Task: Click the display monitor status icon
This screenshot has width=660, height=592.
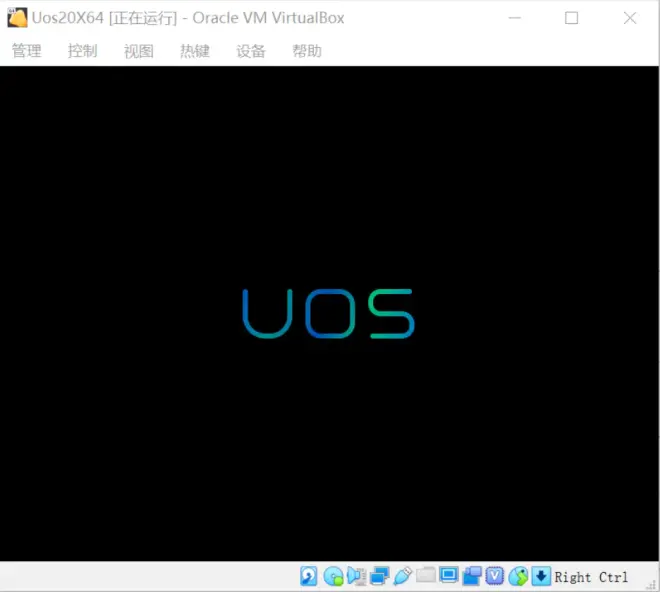Action: click(449, 575)
